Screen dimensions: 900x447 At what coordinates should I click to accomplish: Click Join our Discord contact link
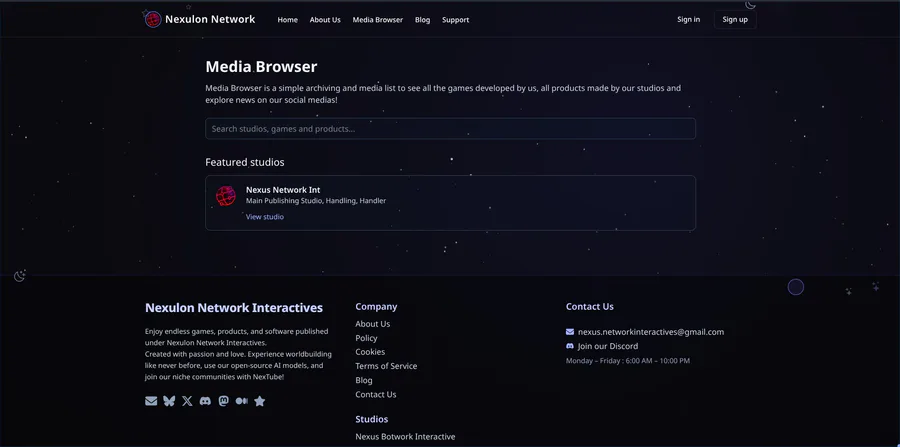click(608, 346)
